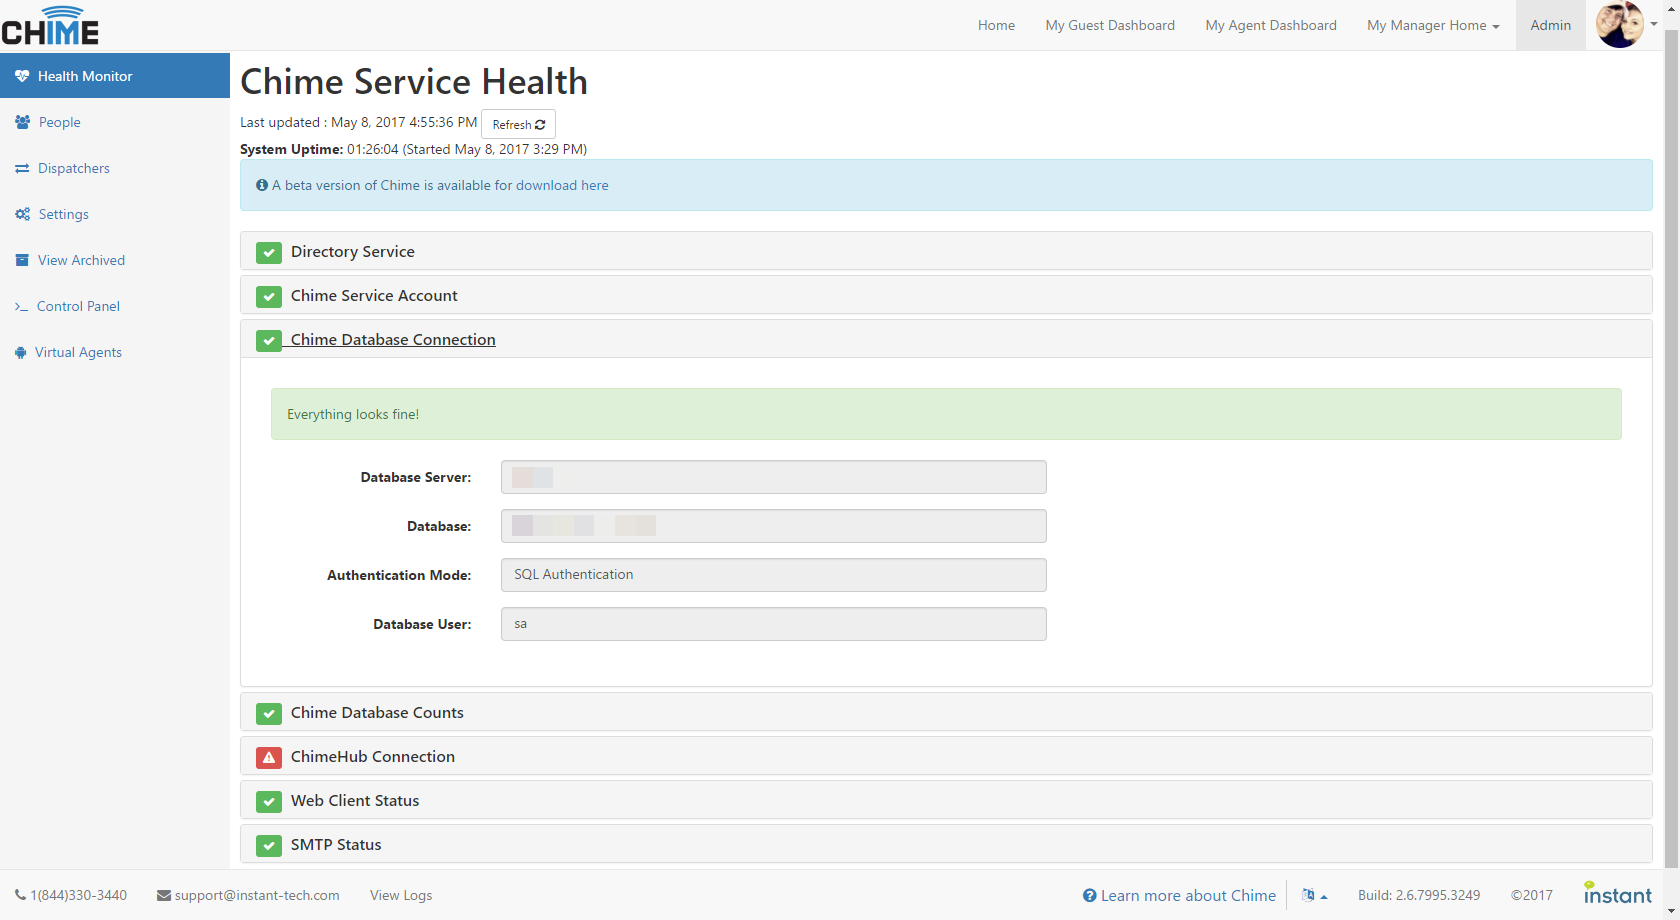1680x920 pixels.
Task: Open Health Monitor in sidebar
Action: coord(115,76)
